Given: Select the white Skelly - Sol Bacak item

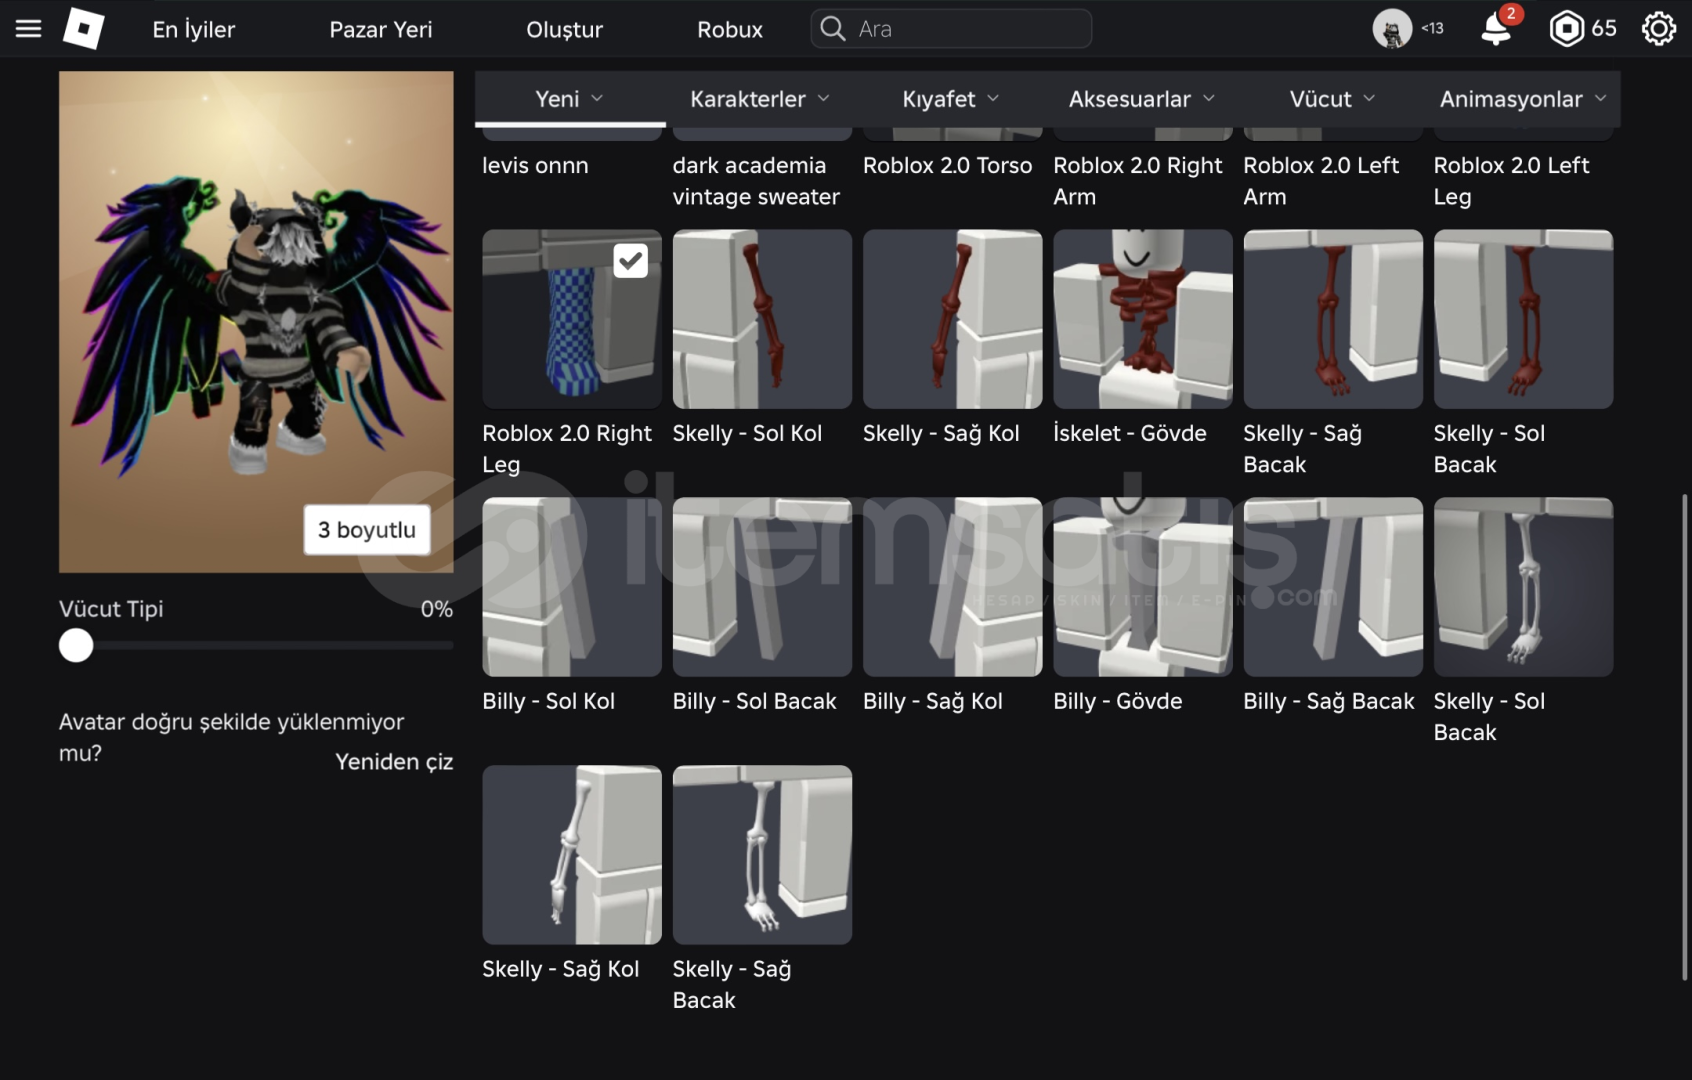Looking at the screenshot, I should [x=1523, y=587].
